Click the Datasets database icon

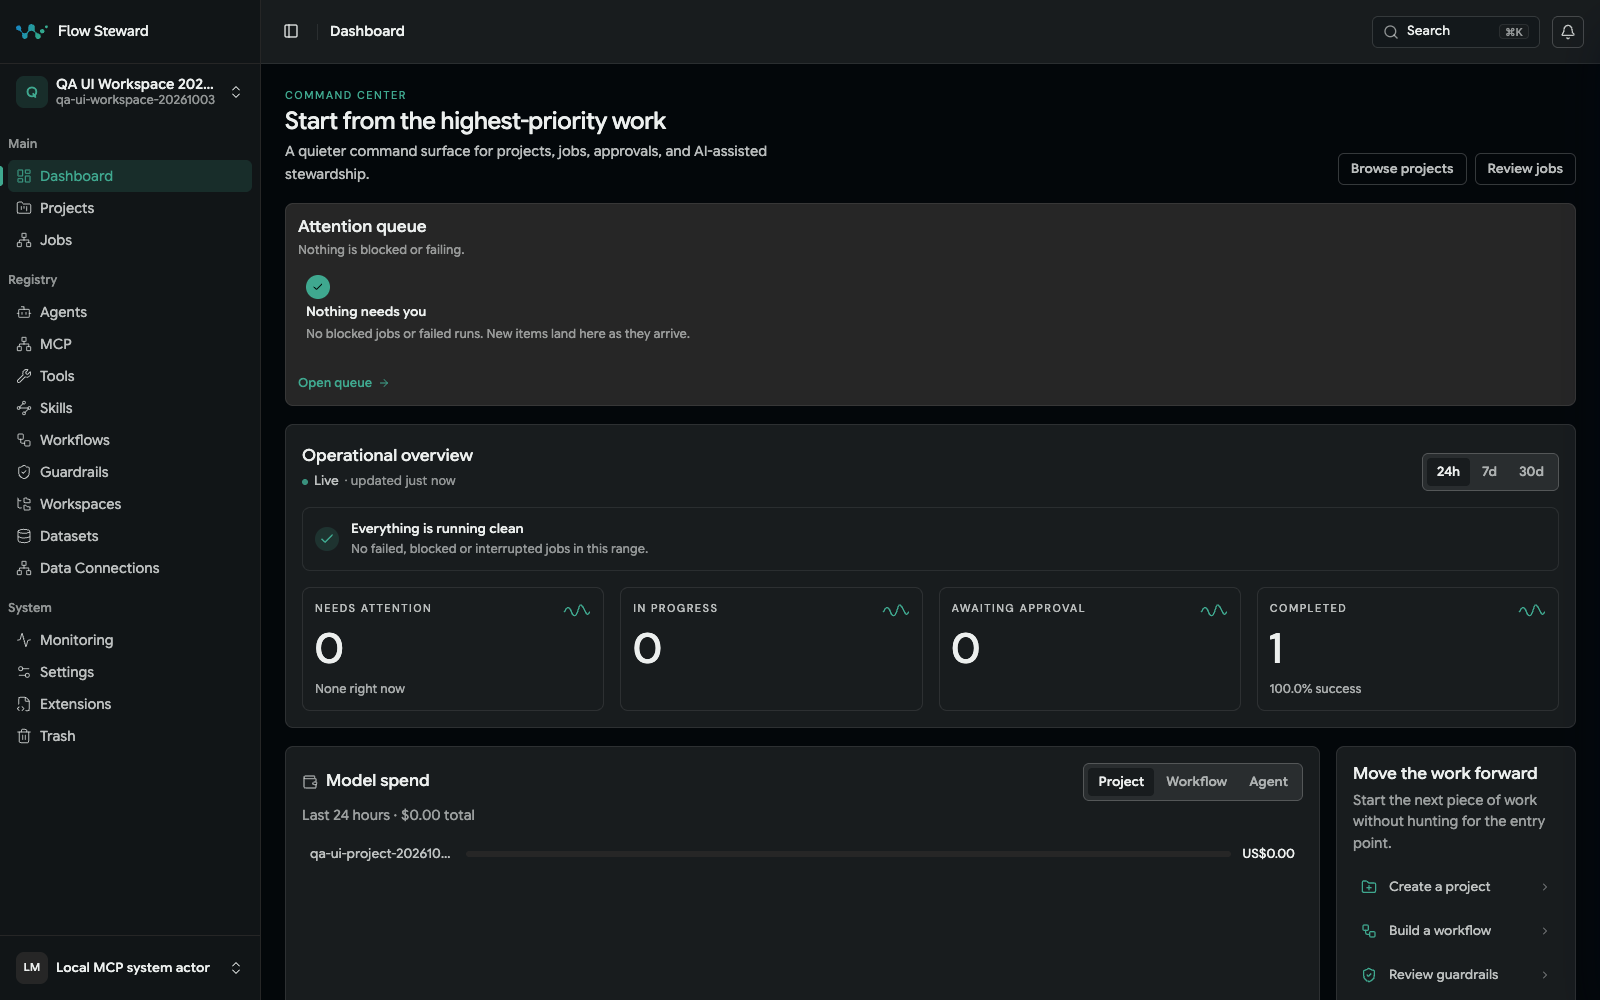pyautogui.click(x=24, y=536)
